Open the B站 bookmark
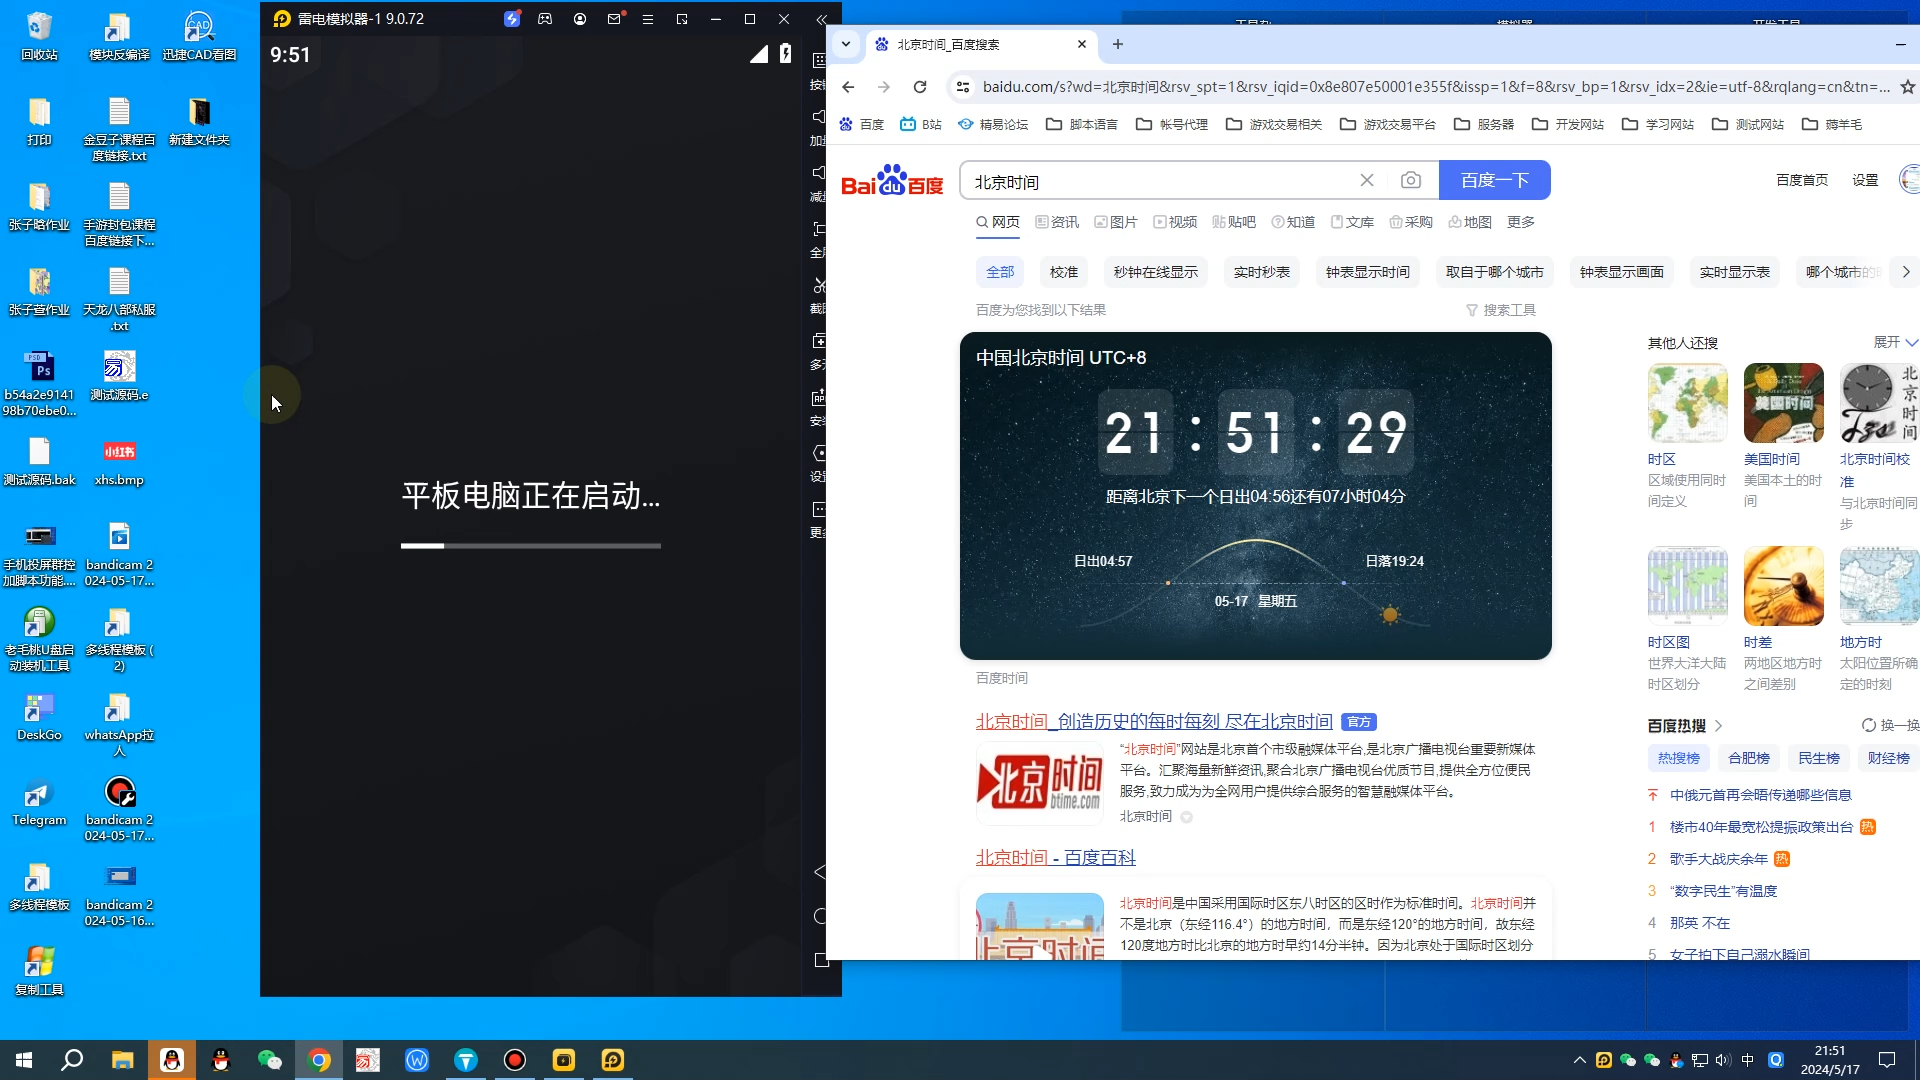The height and width of the screenshot is (1080, 1920). (x=921, y=124)
